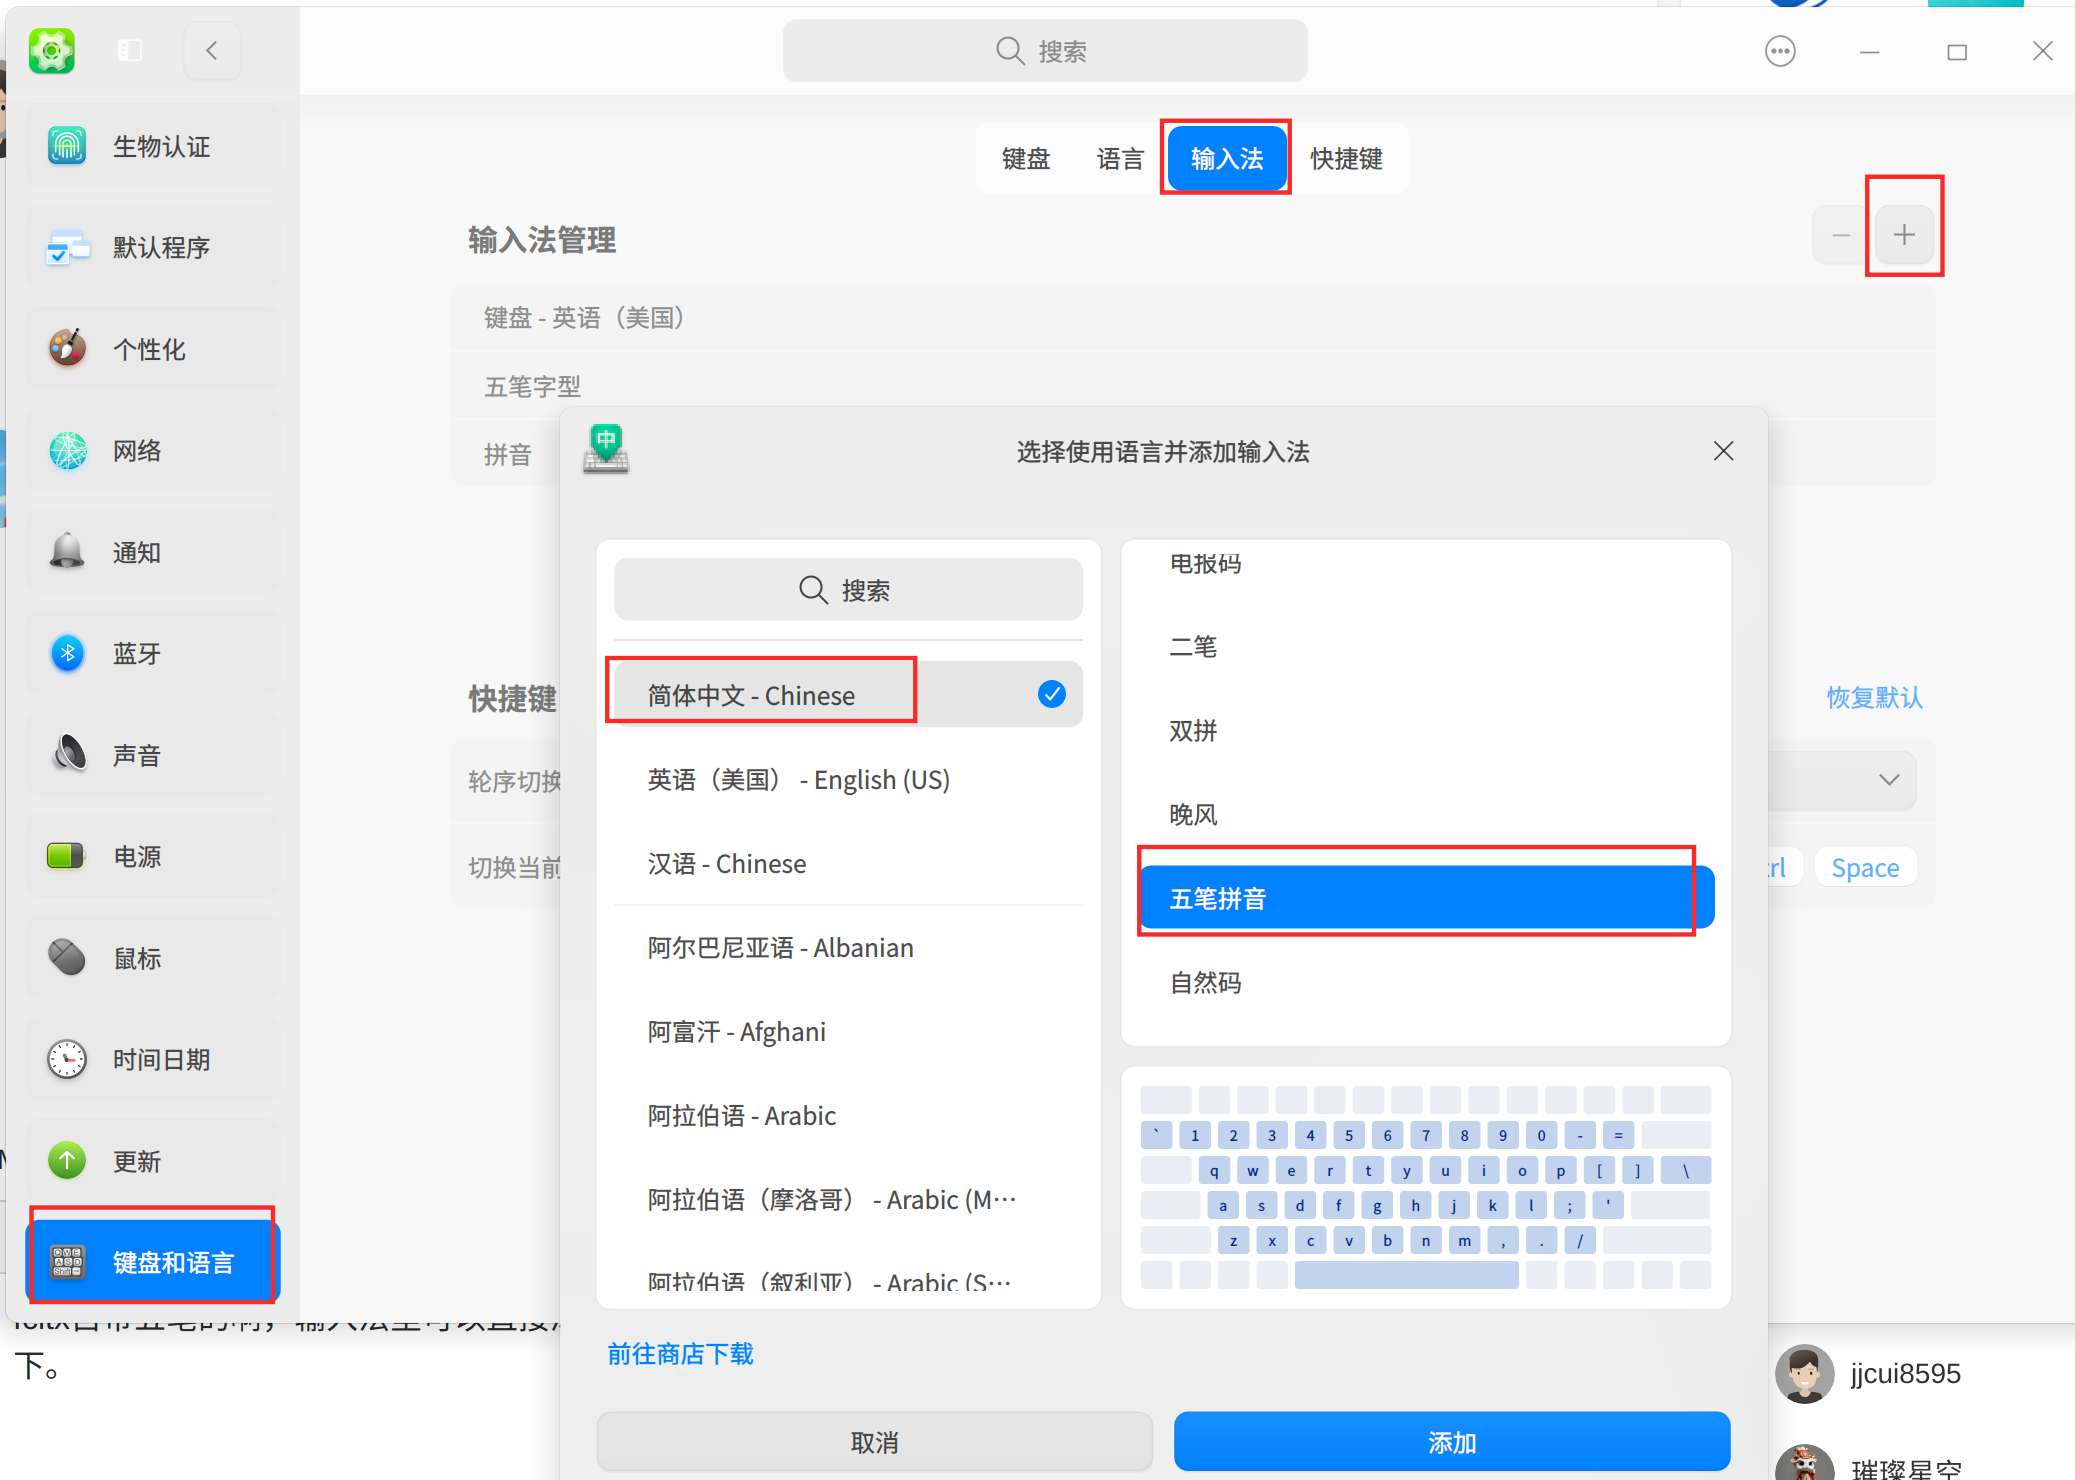Image resolution: width=2075 pixels, height=1480 pixels.
Task: Open the Mouse settings icon
Action: 67,957
